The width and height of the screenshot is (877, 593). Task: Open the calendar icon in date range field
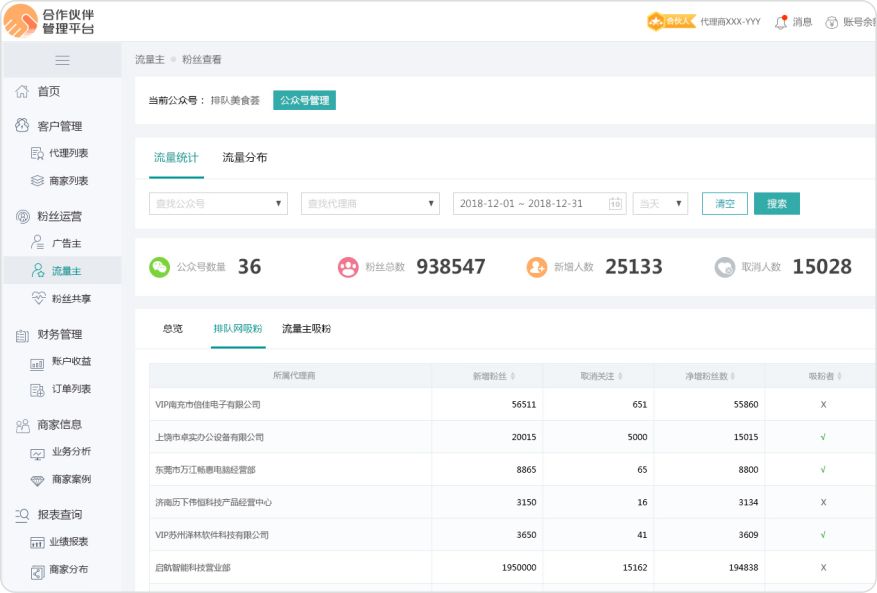click(x=615, y=204)
